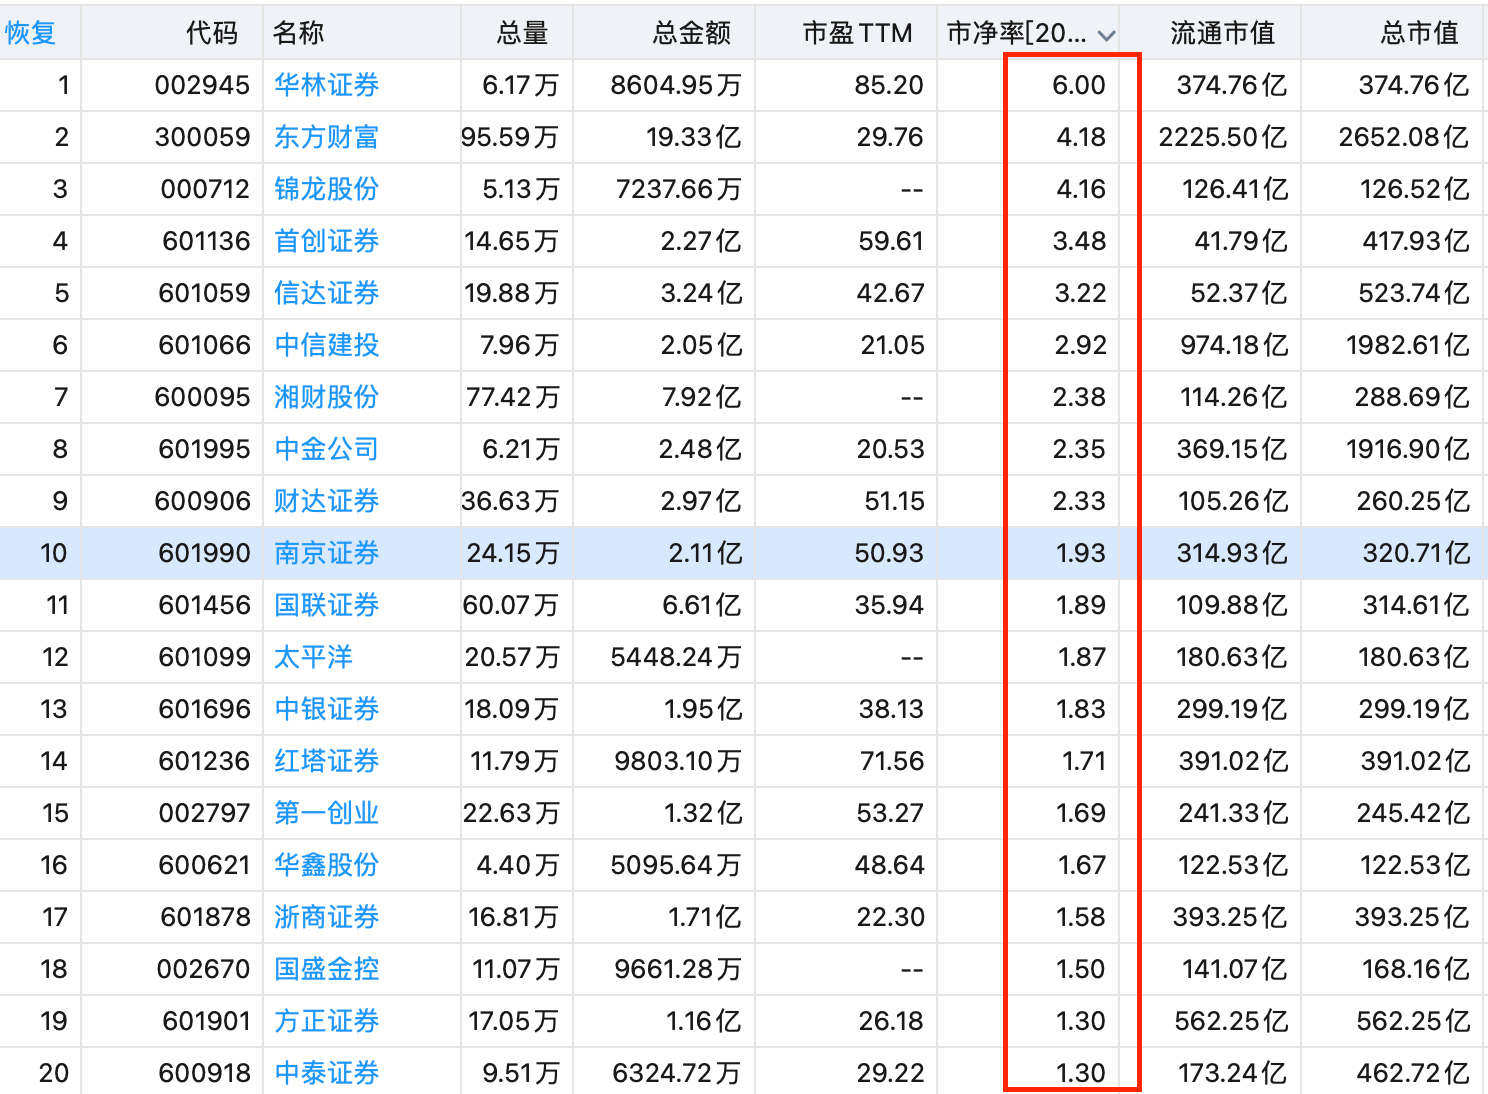
Task: Sort by the 总市值 column header
Action: [x=1419, y=33]
